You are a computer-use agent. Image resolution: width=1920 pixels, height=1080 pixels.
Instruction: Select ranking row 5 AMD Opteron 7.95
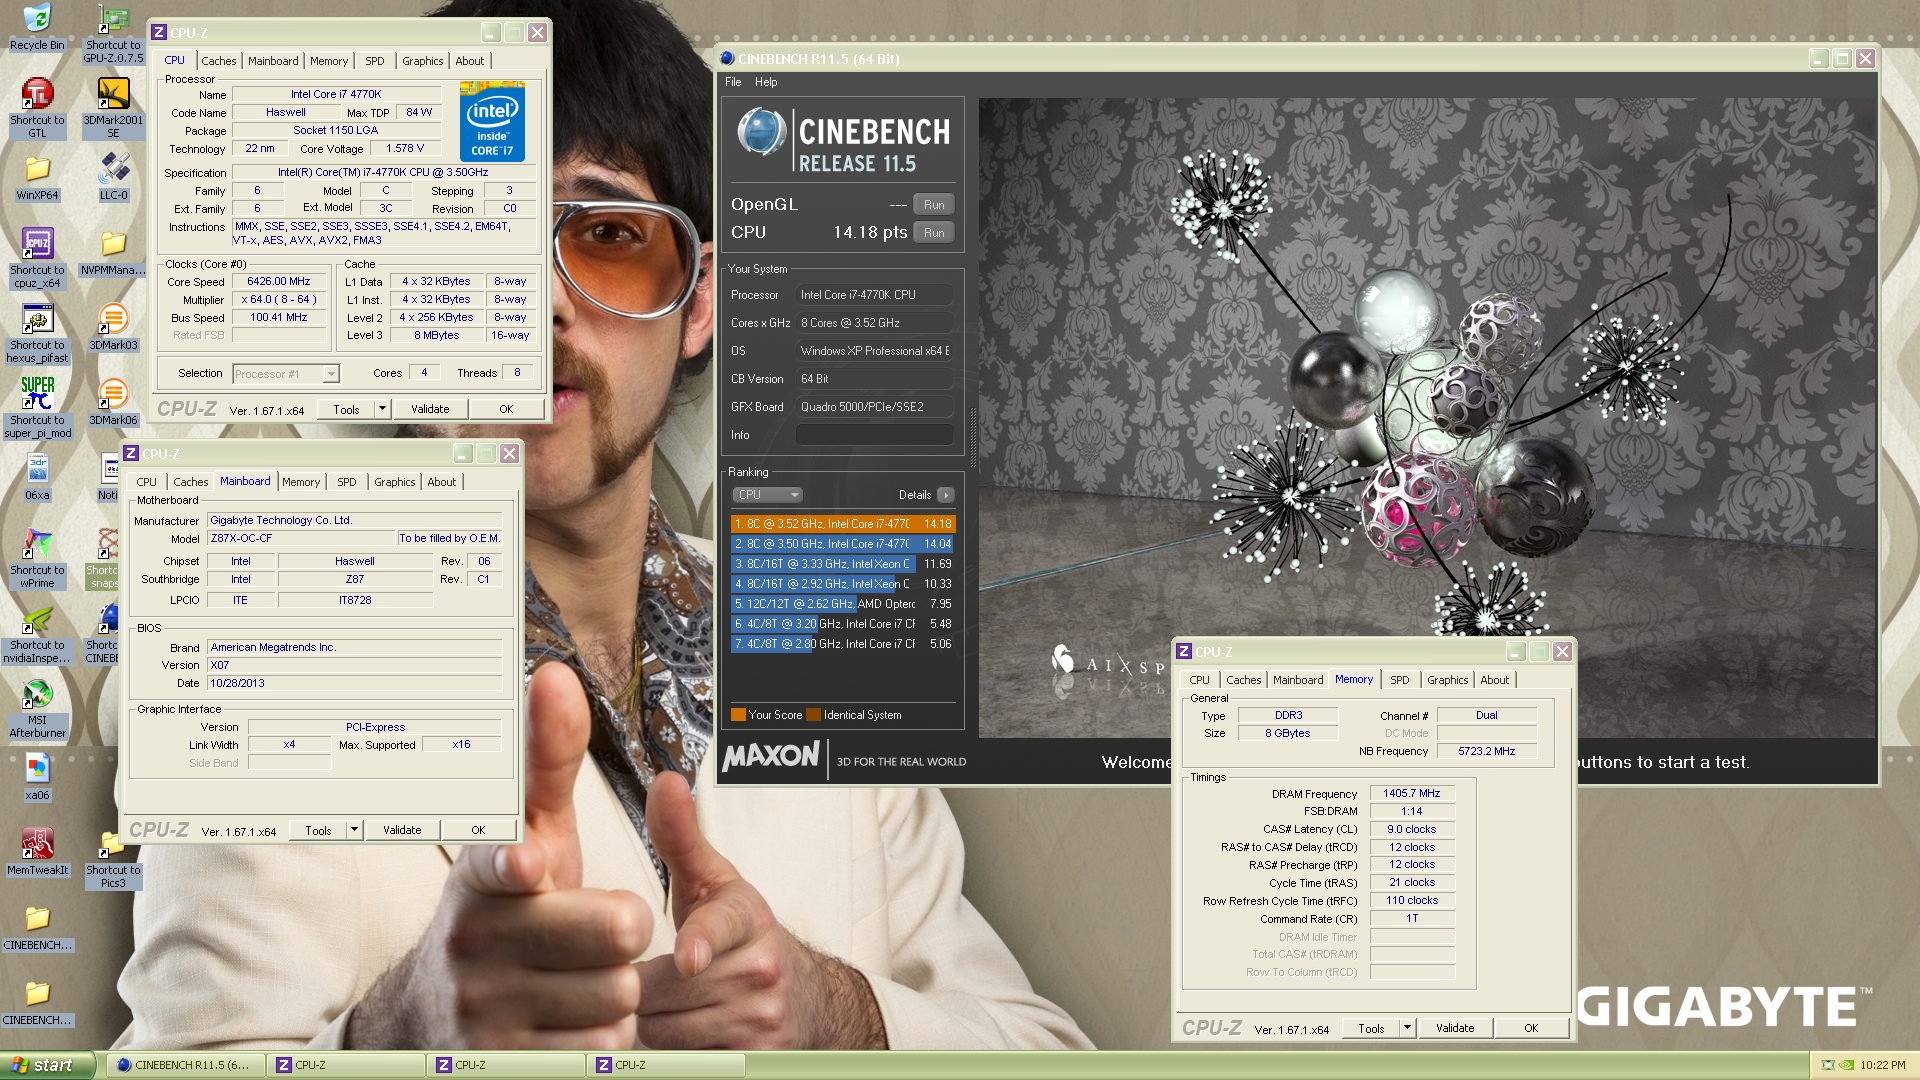pos(843,604)
